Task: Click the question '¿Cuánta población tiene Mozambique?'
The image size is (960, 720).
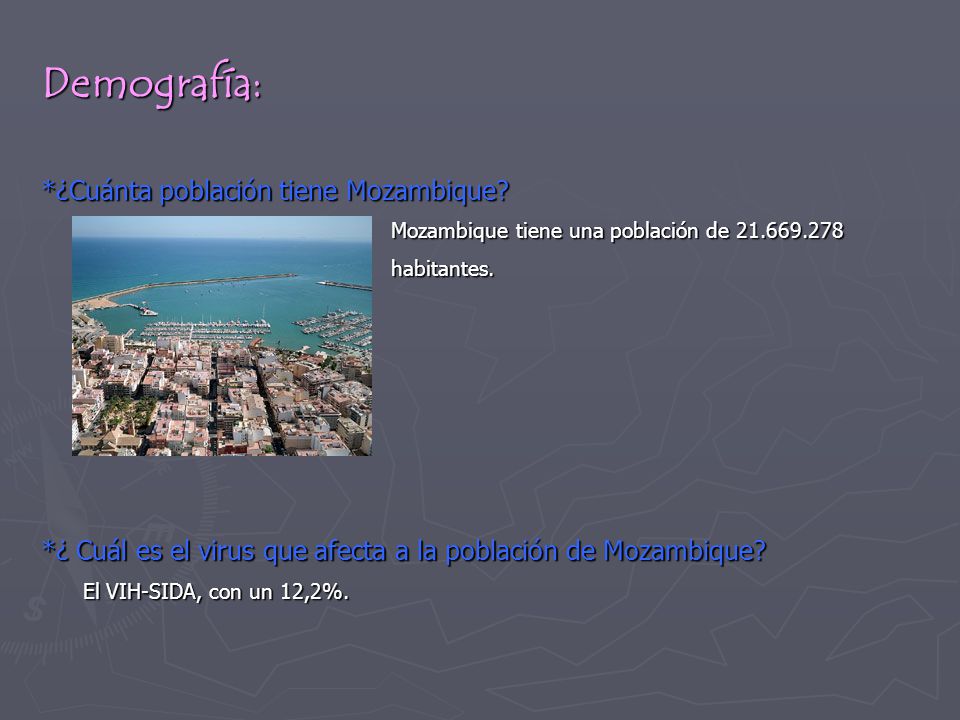Action: tap(276, 191)
